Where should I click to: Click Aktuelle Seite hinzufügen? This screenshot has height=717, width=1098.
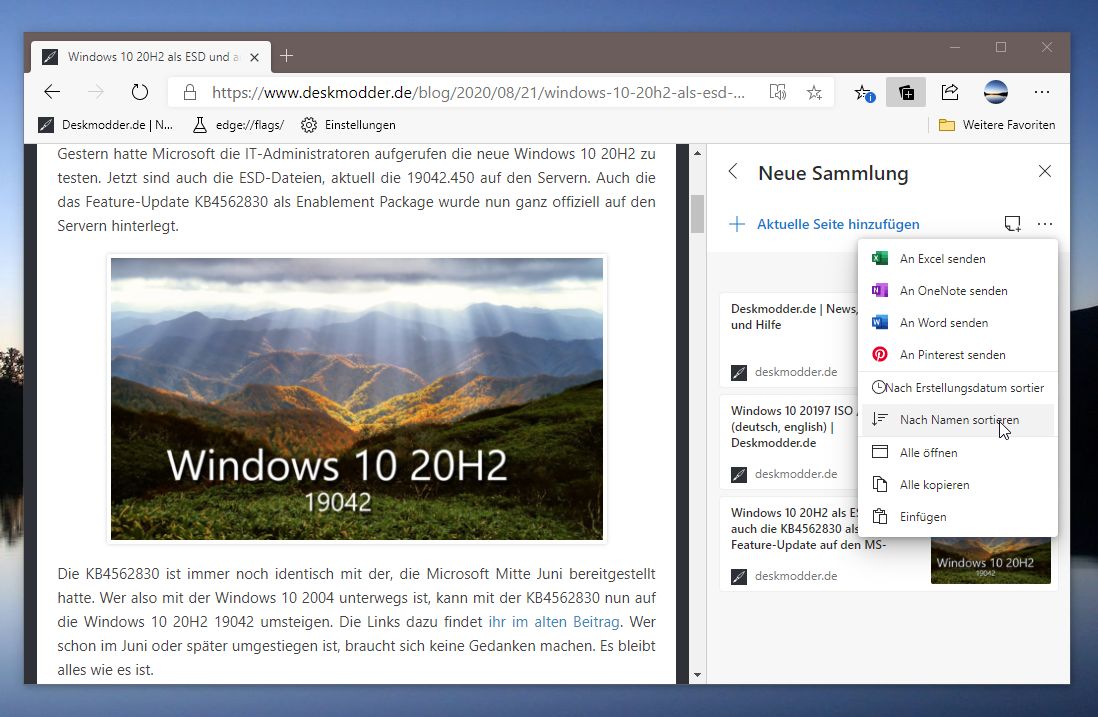tap(825, 224)
